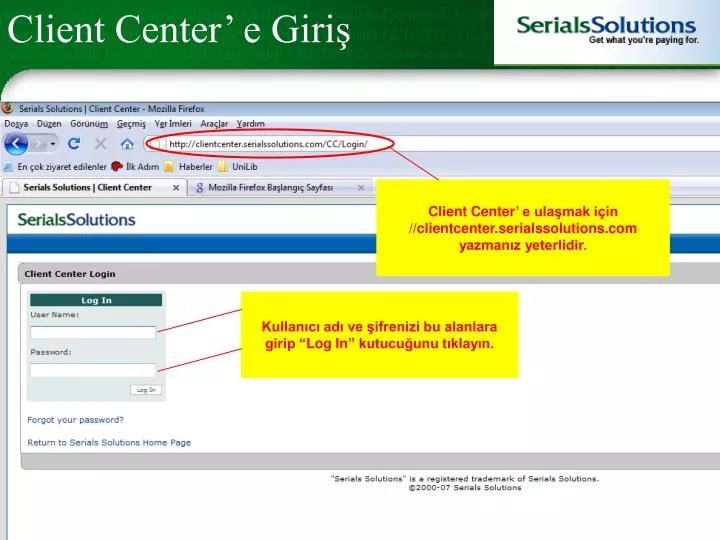
Task: Open the Yardım menu
Action: 251,124
